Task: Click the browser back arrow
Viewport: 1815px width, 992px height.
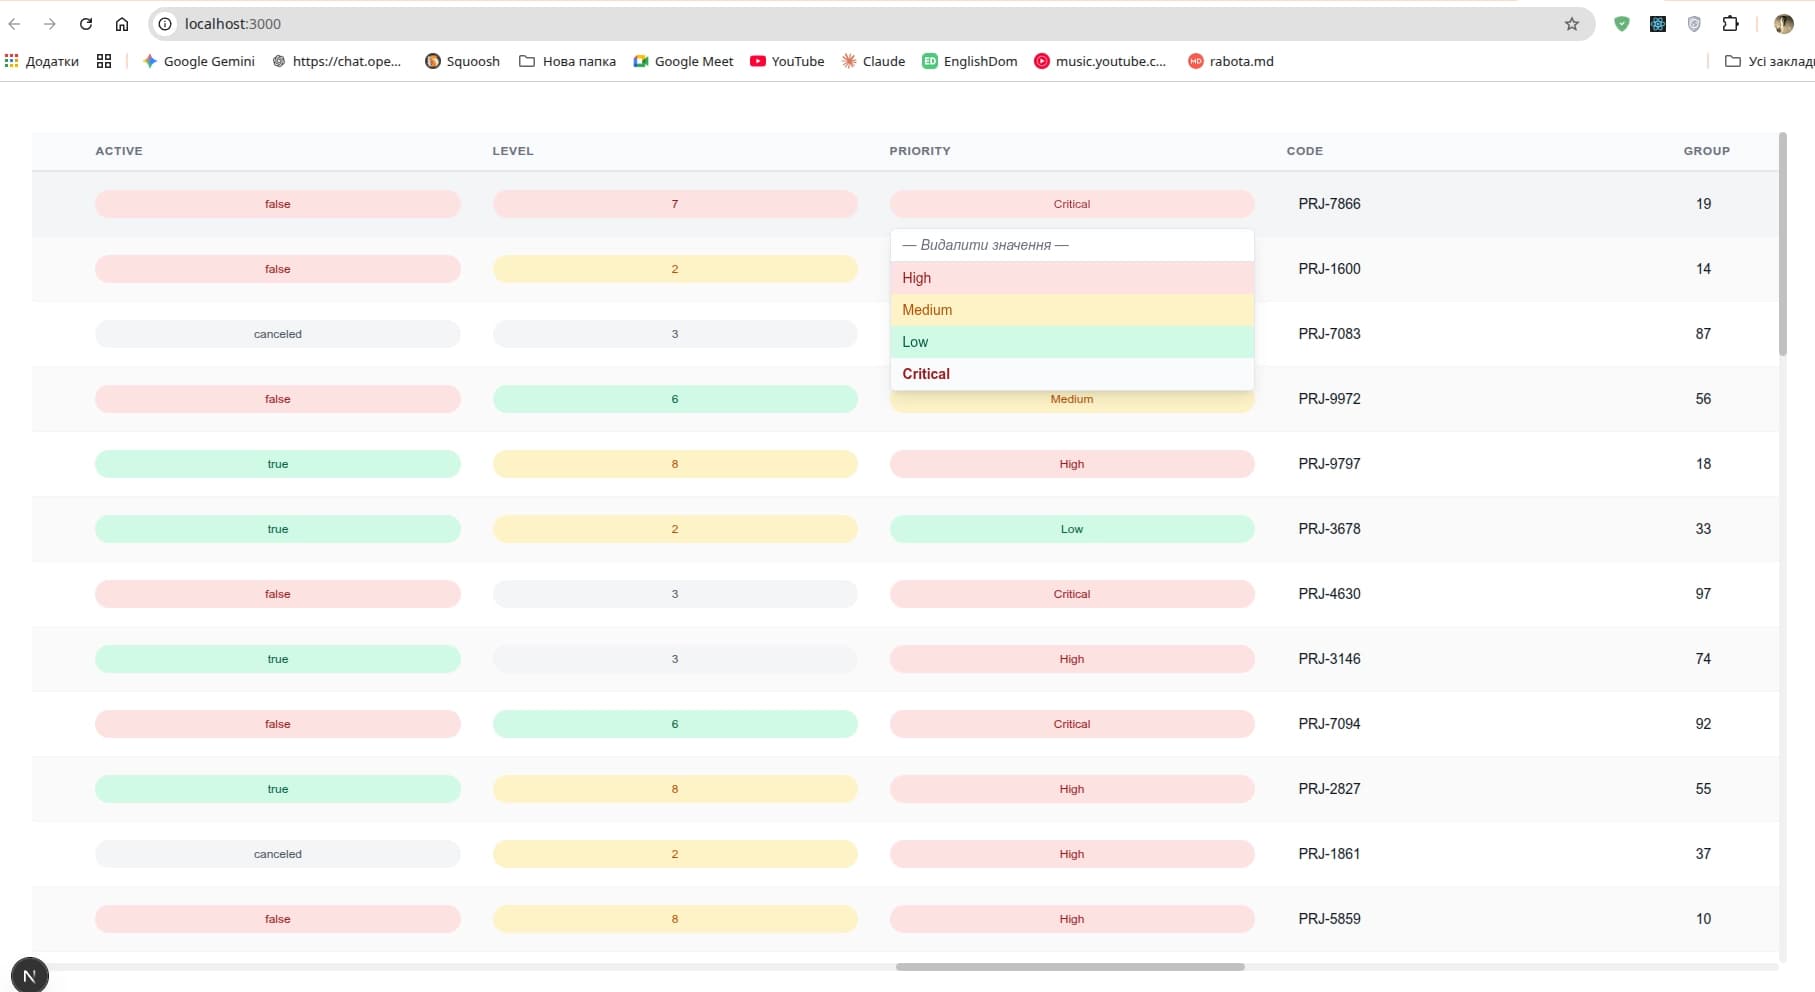Action: click(x=15, y=24)
